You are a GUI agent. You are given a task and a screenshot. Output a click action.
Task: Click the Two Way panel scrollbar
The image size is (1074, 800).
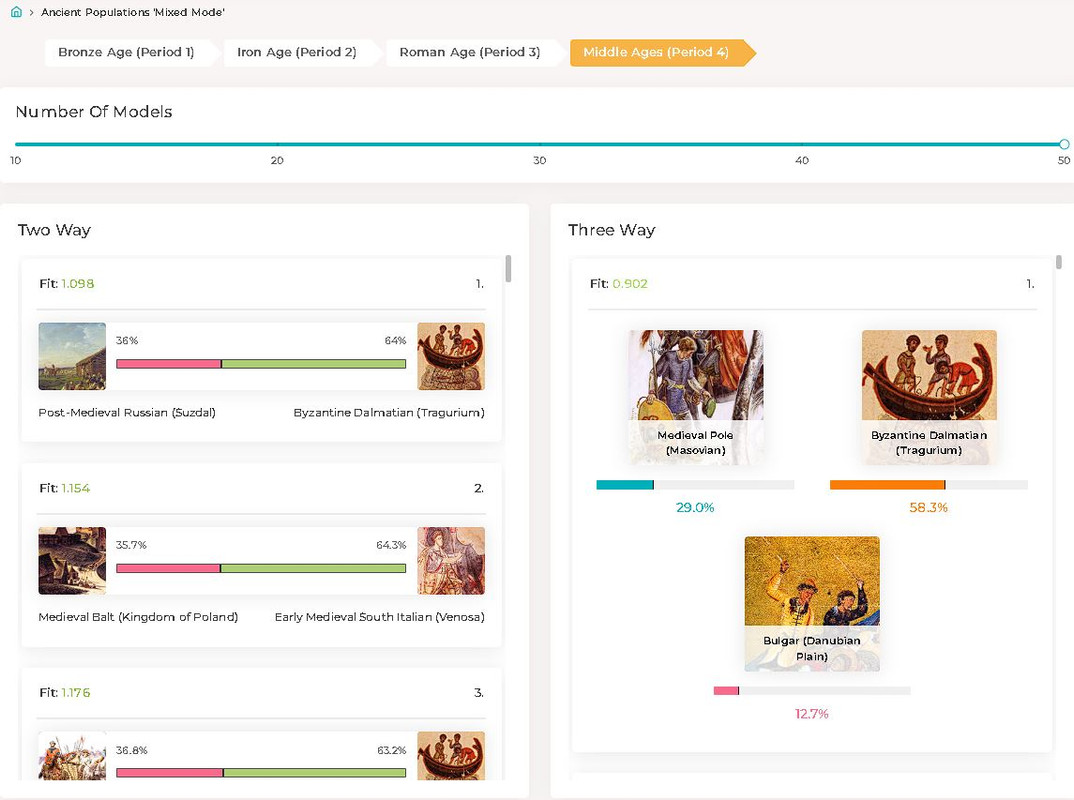point(508,268)
